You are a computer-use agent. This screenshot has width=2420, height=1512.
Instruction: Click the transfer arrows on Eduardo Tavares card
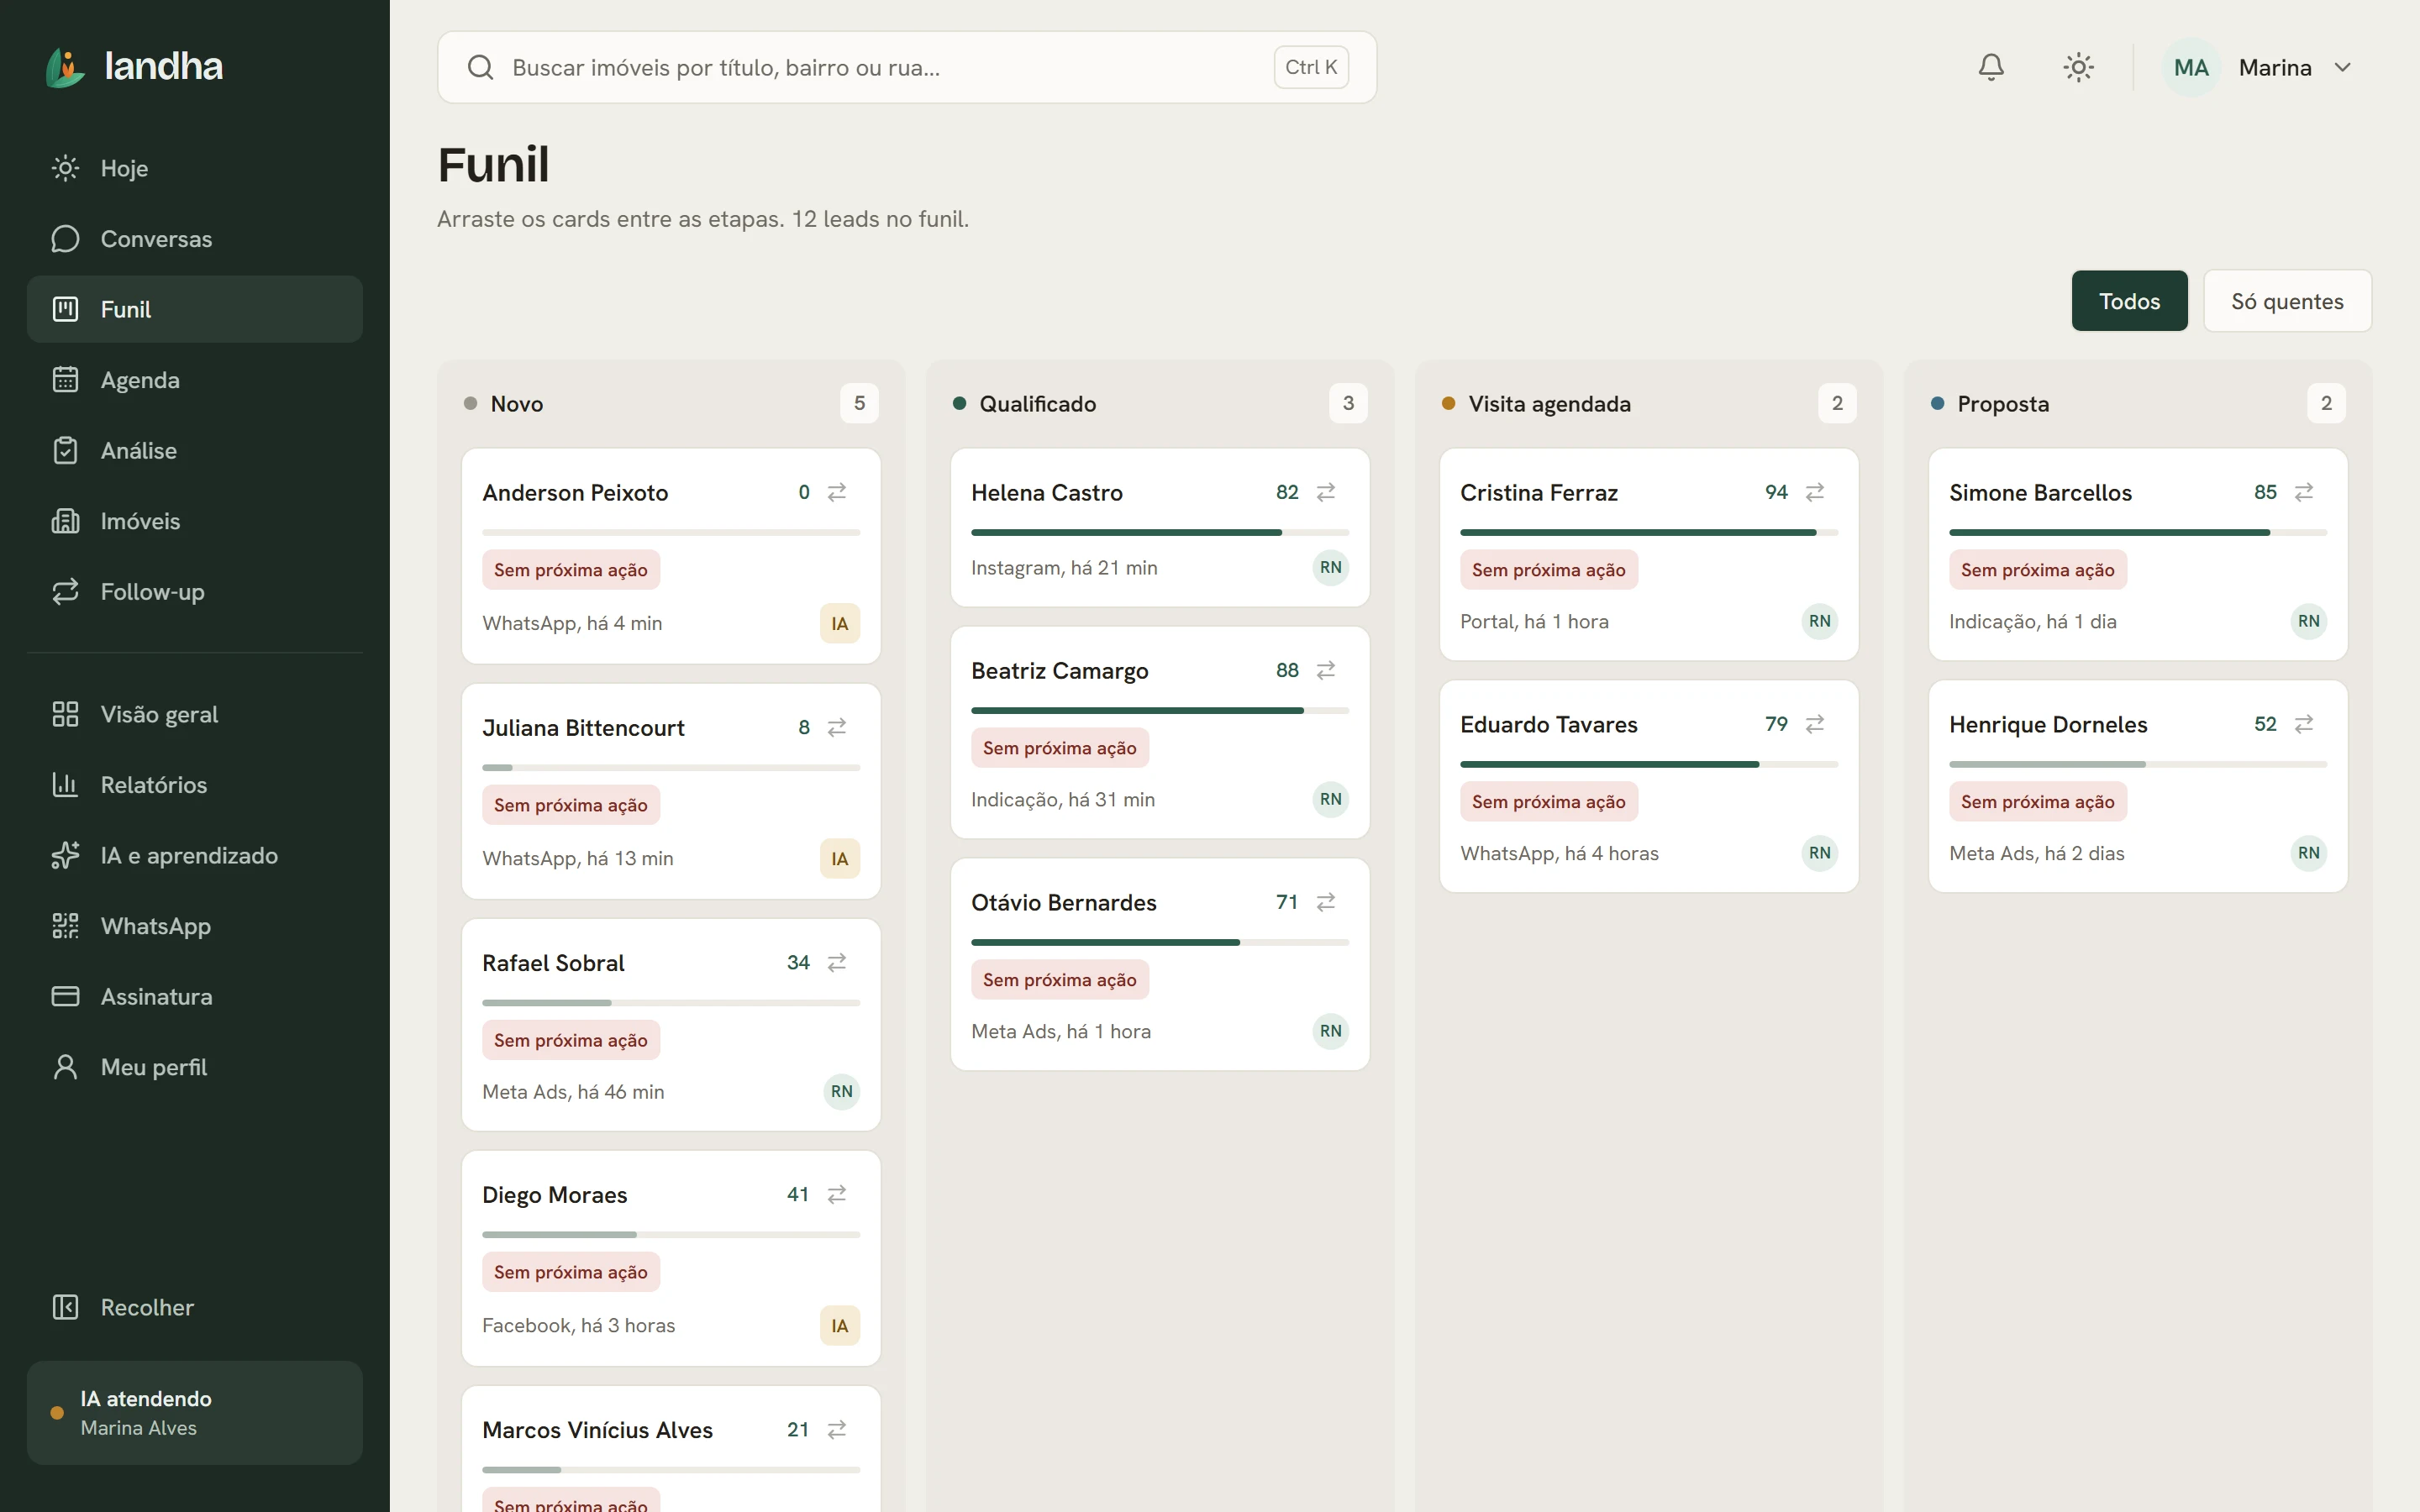(1815, 724)
